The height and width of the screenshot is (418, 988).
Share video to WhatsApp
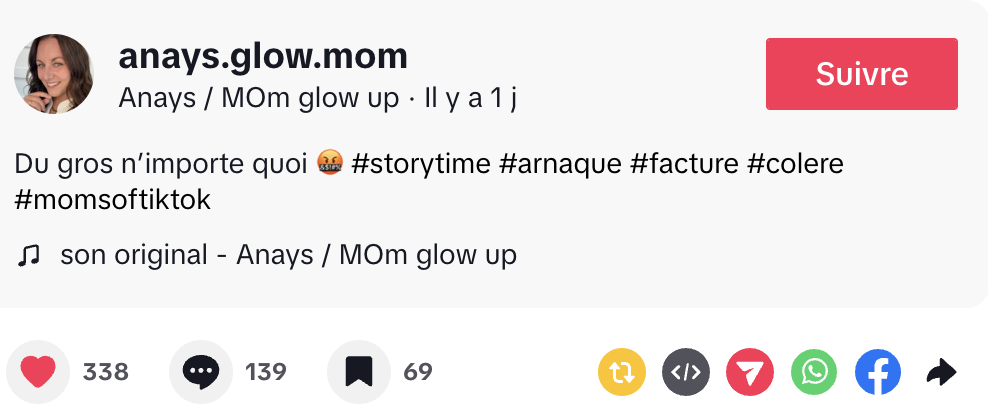814,373
